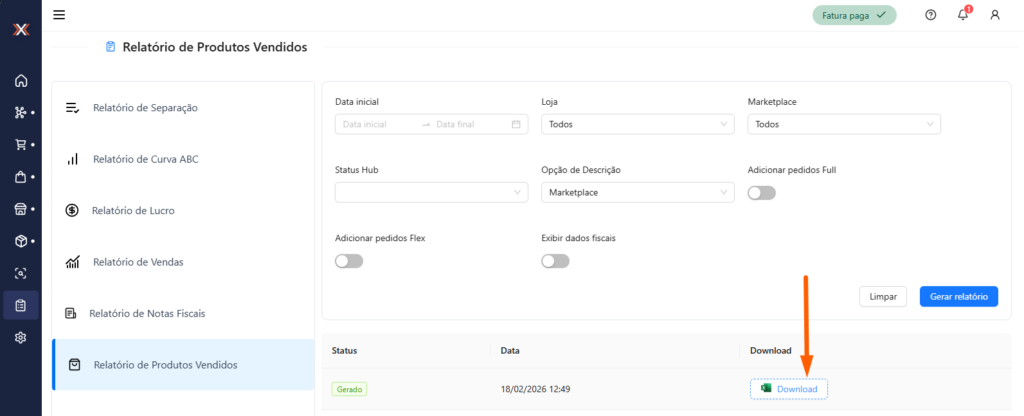The height and width of the screenshot is (416, 1024).
Task: Open the home icon in the sidebar
Action: 20,81
